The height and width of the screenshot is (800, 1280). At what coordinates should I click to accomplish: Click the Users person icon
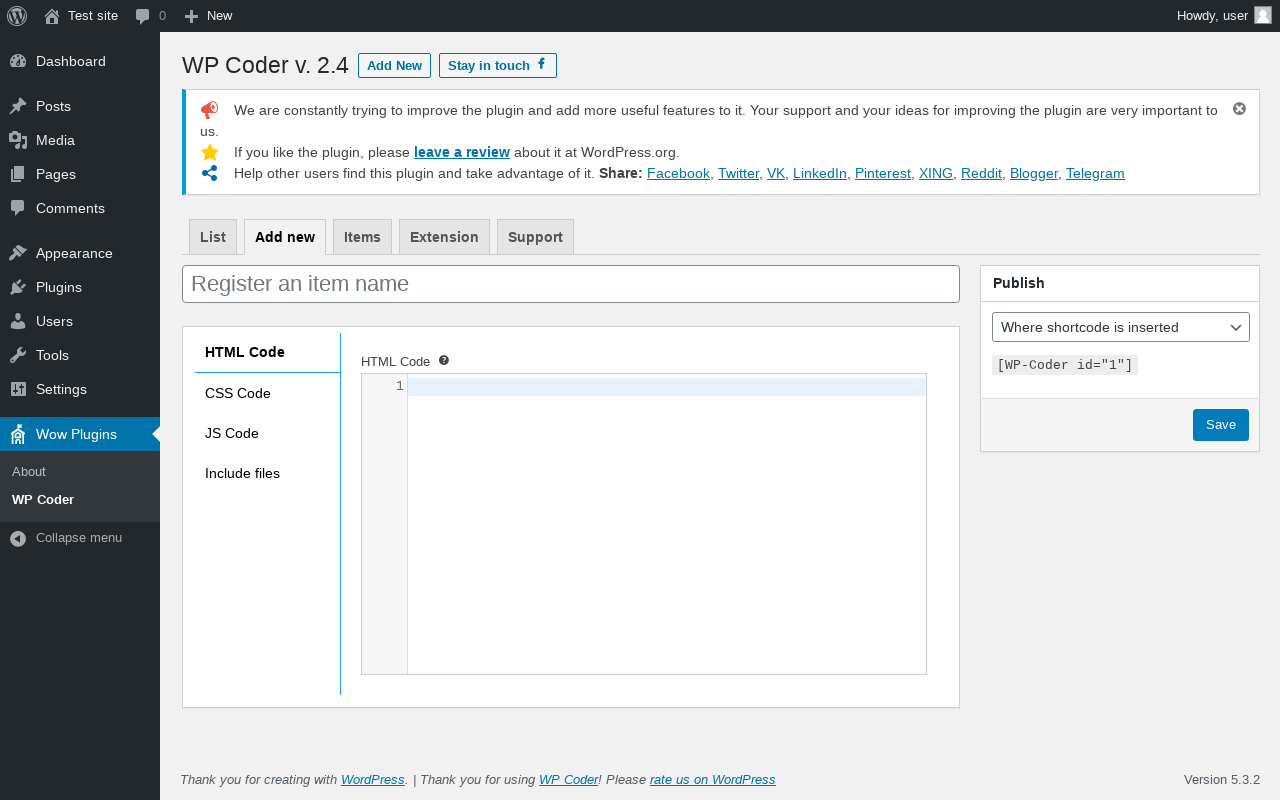point(18,321)
